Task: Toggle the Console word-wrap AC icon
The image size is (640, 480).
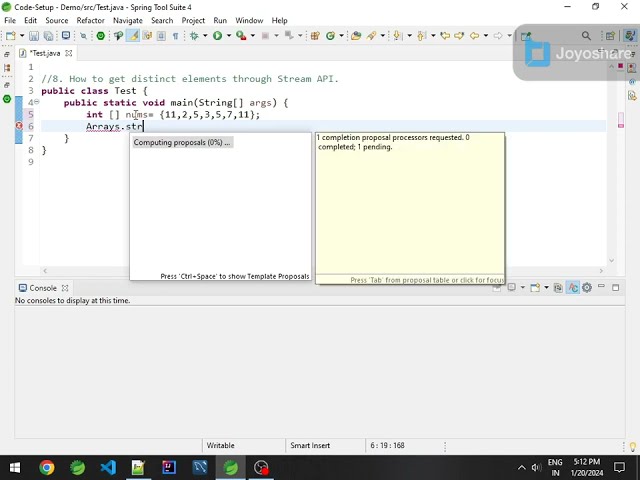Action: coord(573,288)
